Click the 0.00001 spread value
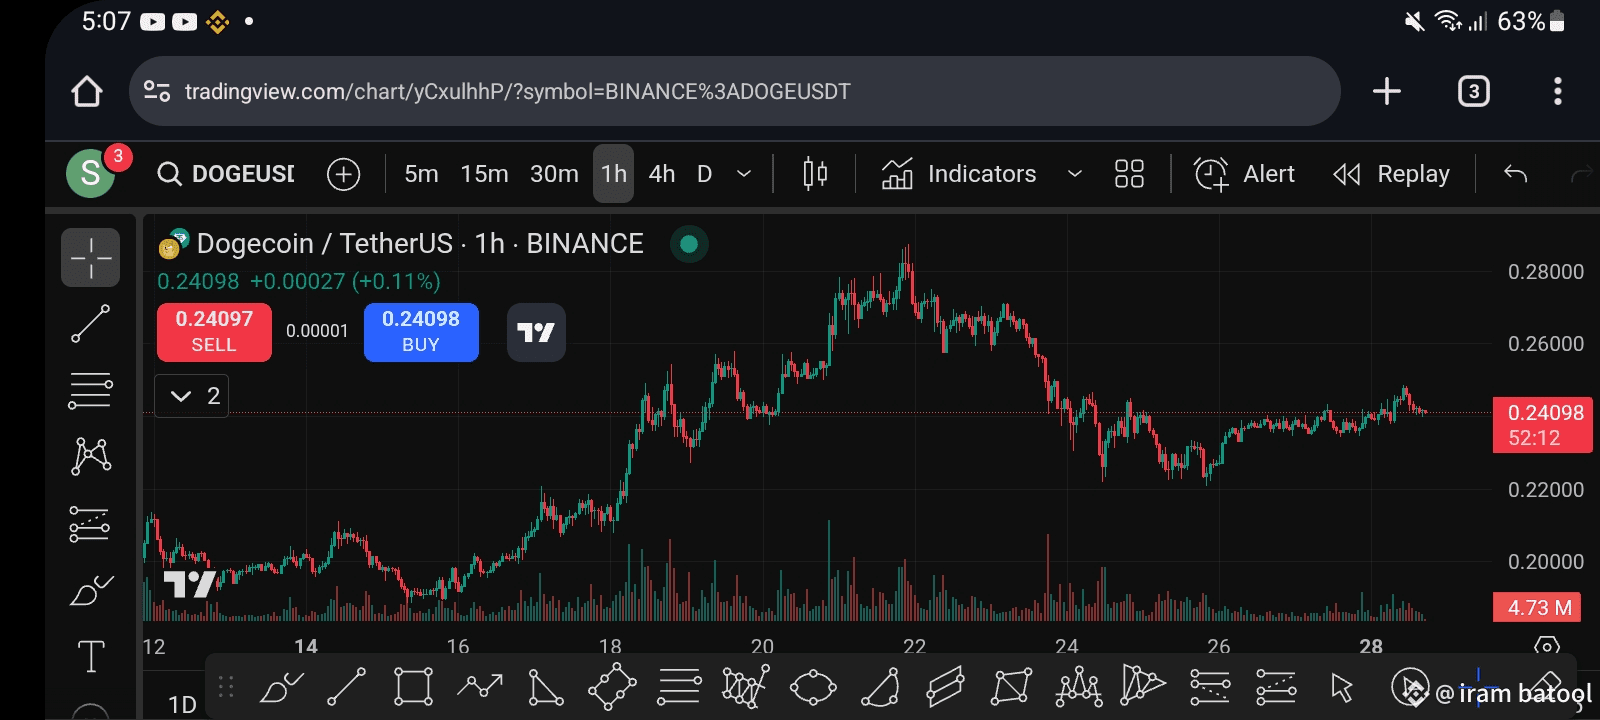The image size is (1600, 720). click(317, 331)
